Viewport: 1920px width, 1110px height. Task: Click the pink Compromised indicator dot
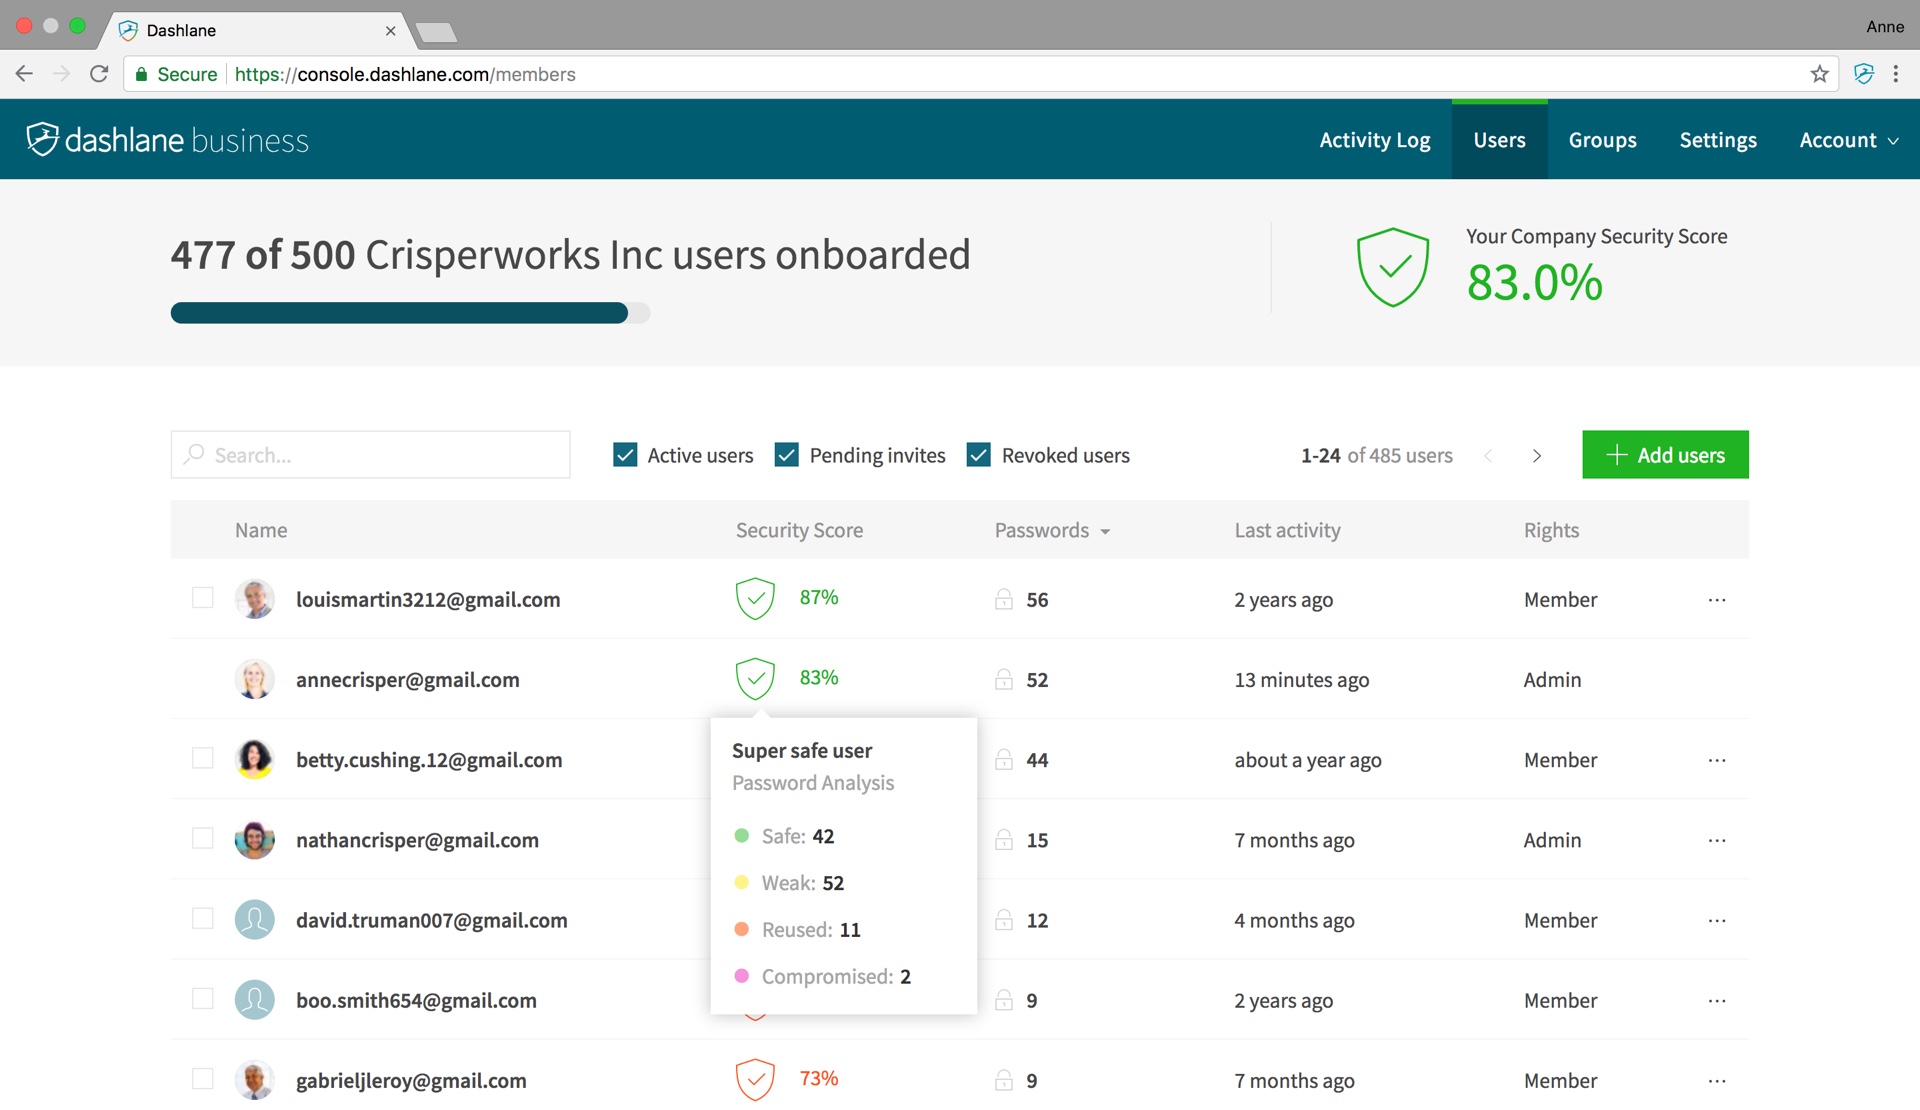(742, 976)
